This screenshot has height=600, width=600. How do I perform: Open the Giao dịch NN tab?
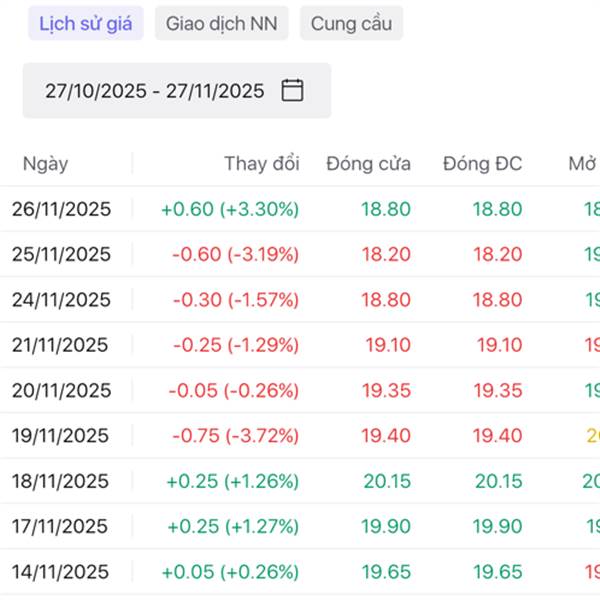221,23
